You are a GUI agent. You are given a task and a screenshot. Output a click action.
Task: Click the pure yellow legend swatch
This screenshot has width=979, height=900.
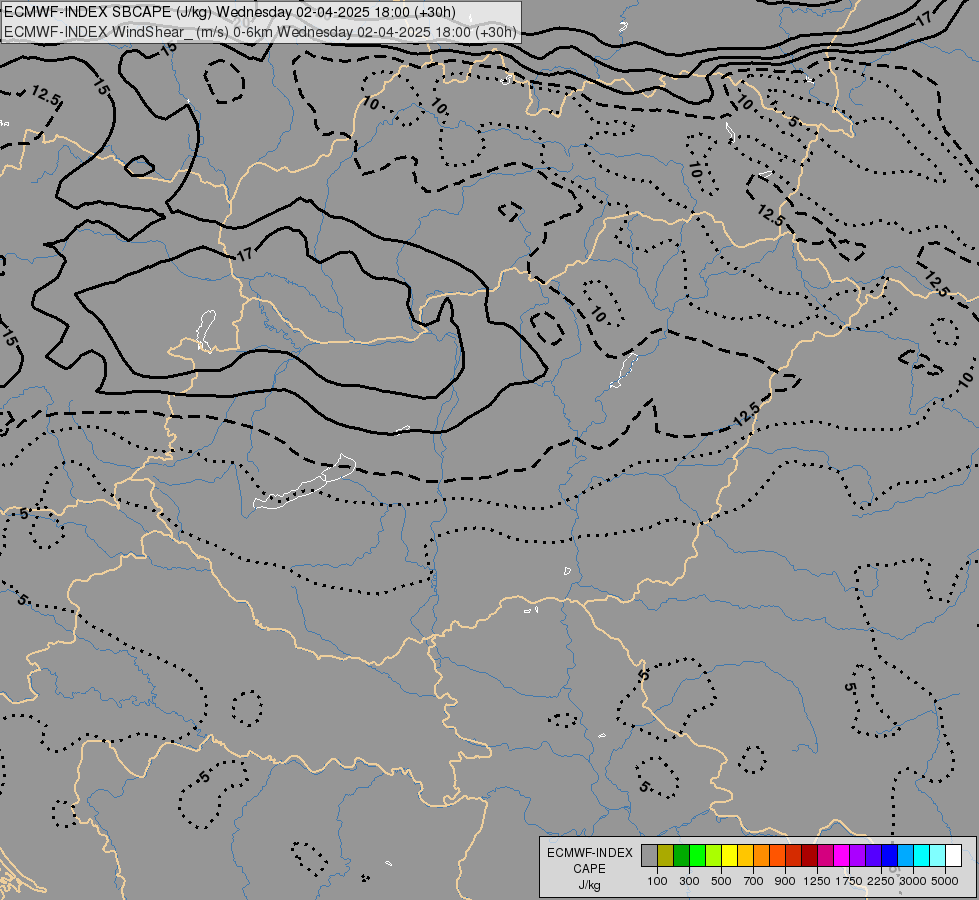729,855
